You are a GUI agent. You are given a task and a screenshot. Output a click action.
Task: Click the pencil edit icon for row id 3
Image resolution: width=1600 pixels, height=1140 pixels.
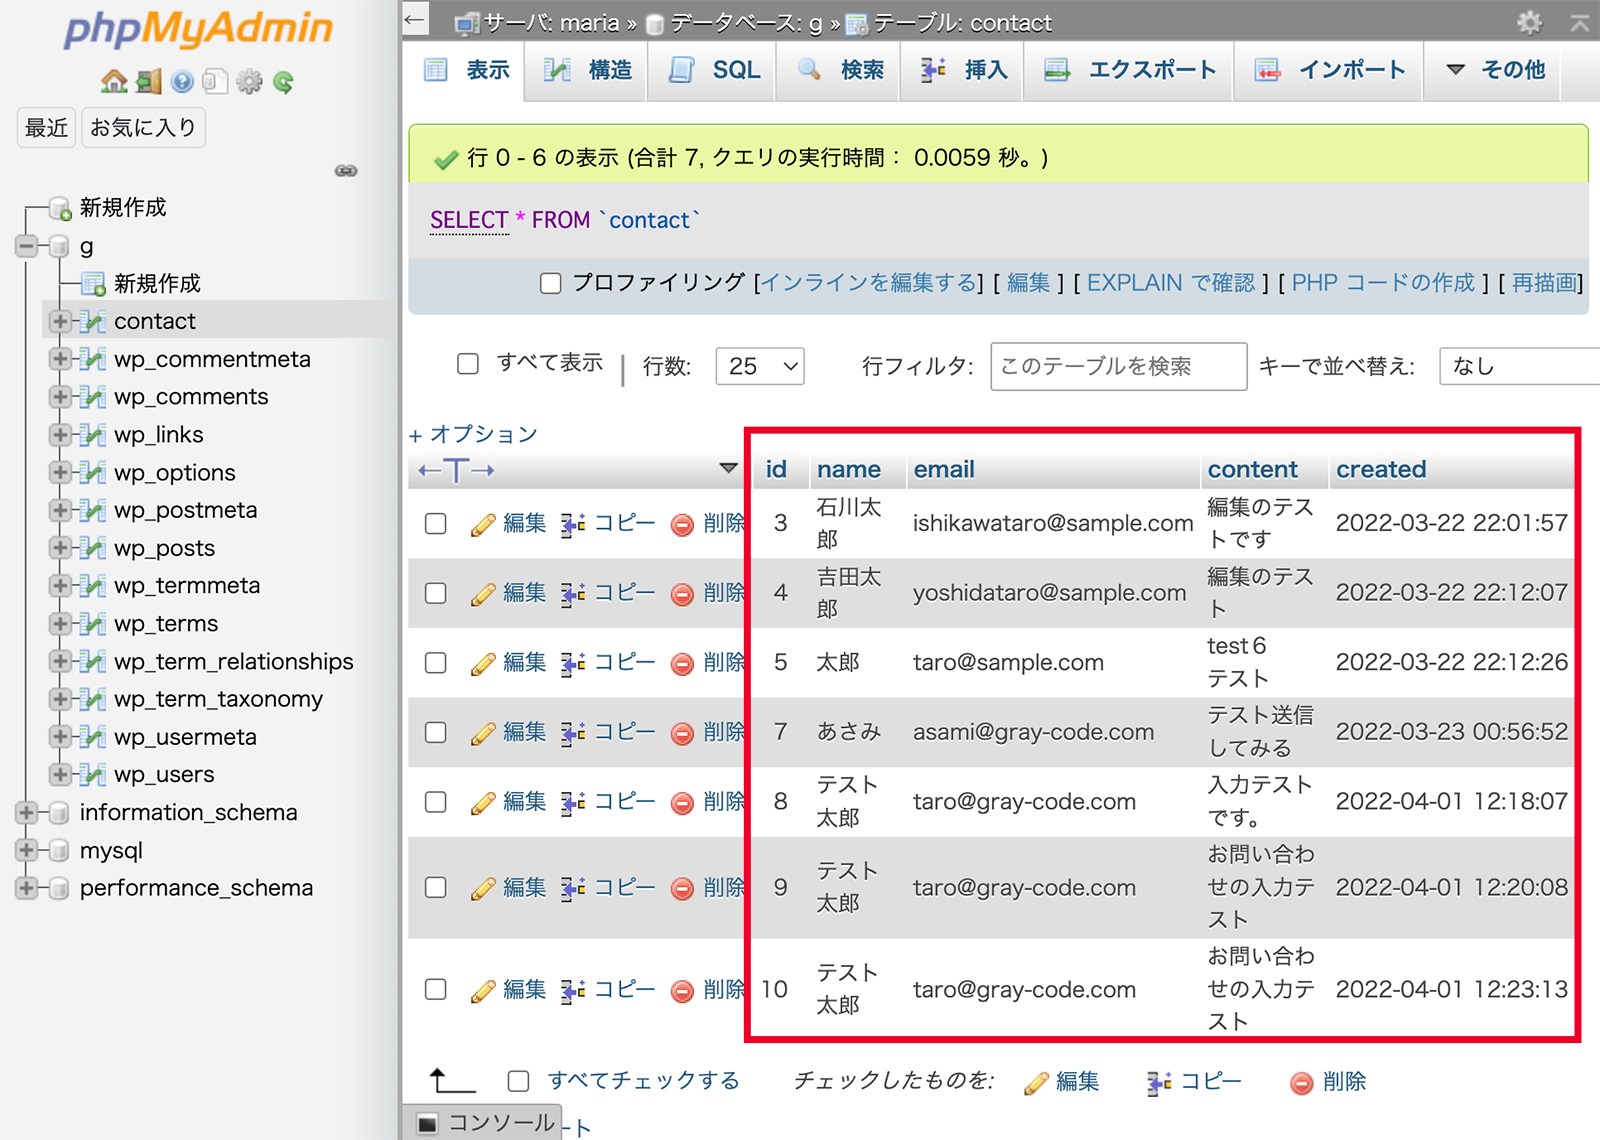click(483, 524)
